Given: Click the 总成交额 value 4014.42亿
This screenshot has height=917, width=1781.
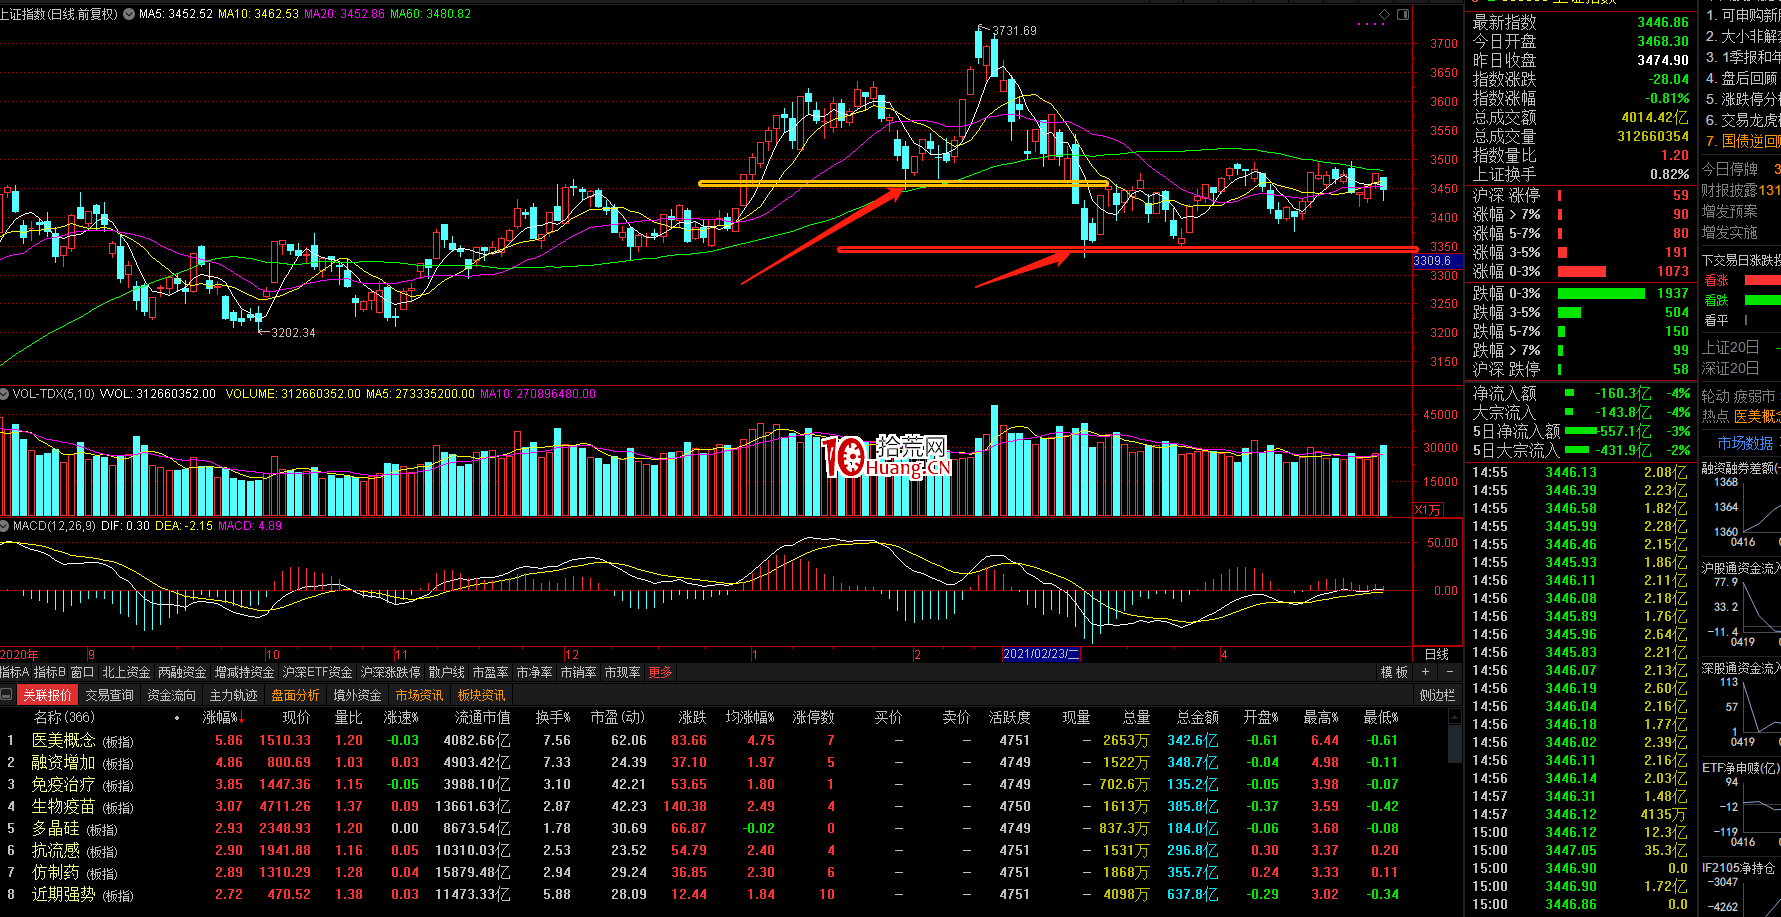Looking at the screenshot, I should coord(1655,117).
